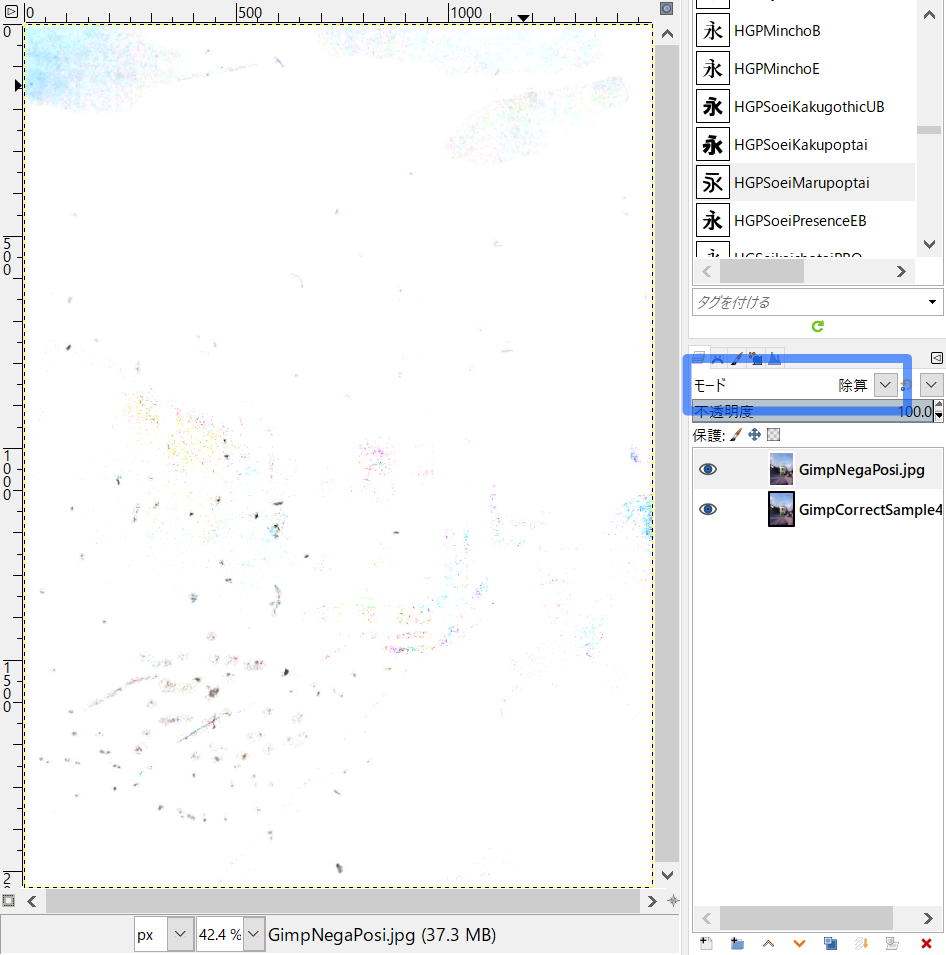Select the GimpCorrectSample4 layer name
946x955 pixels.
[870, 510]
